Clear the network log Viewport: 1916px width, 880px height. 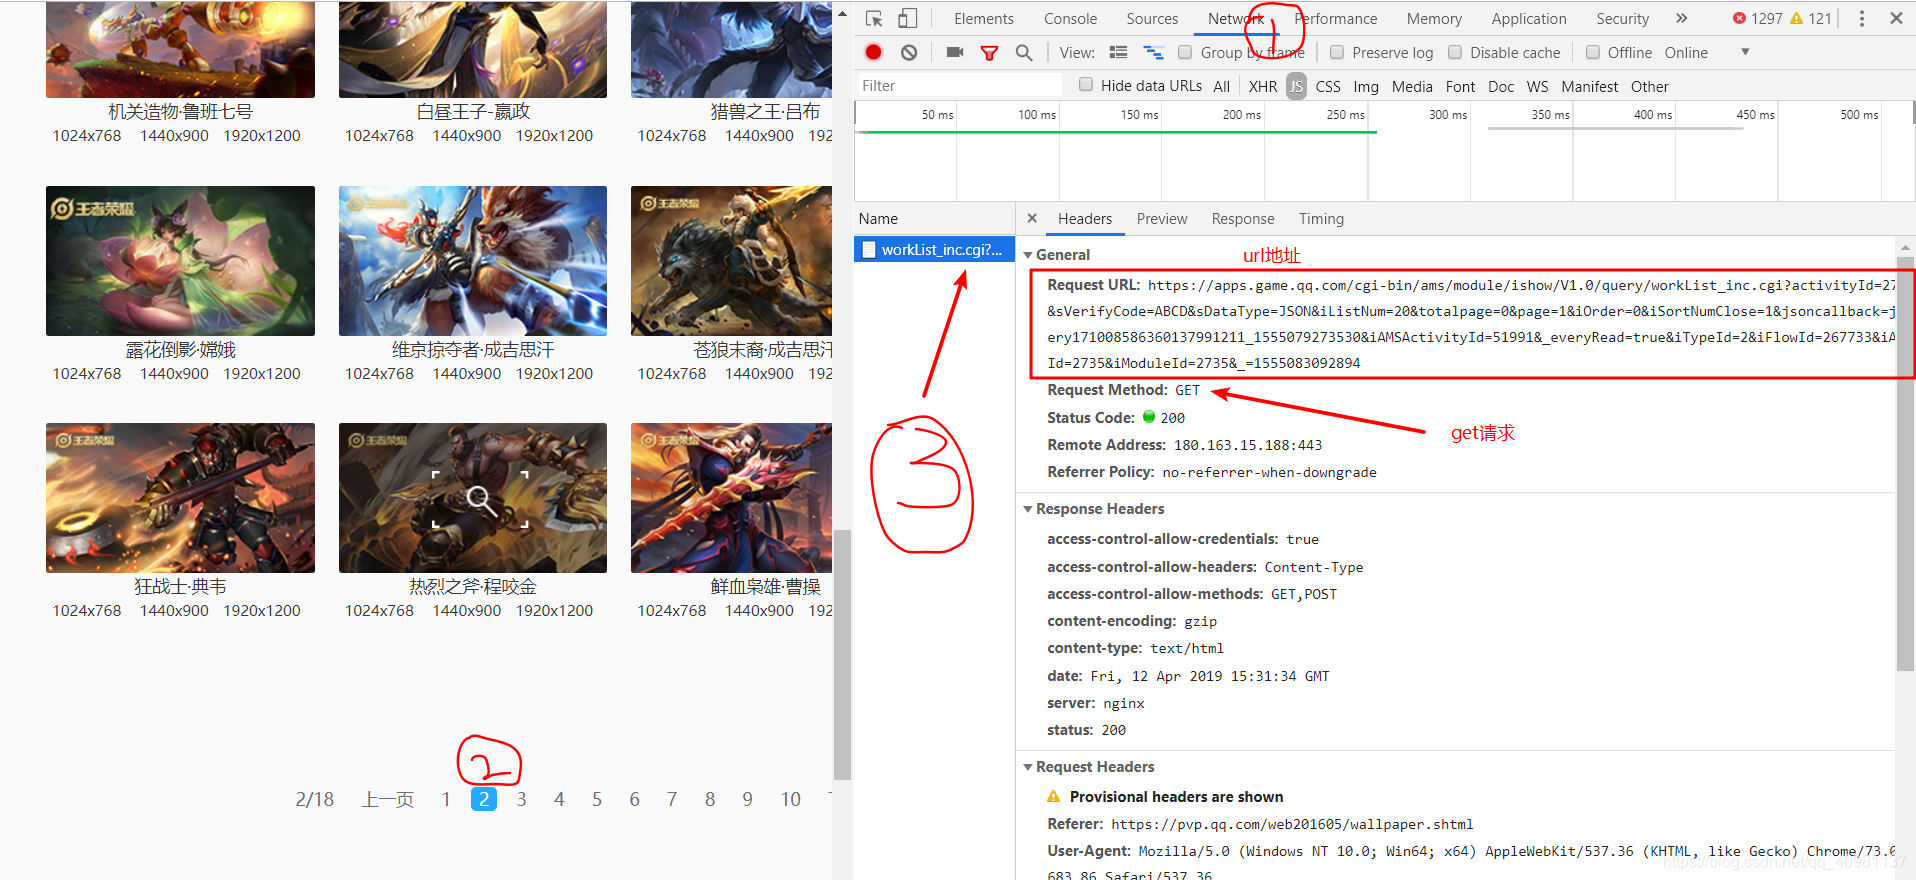[909, 52]
